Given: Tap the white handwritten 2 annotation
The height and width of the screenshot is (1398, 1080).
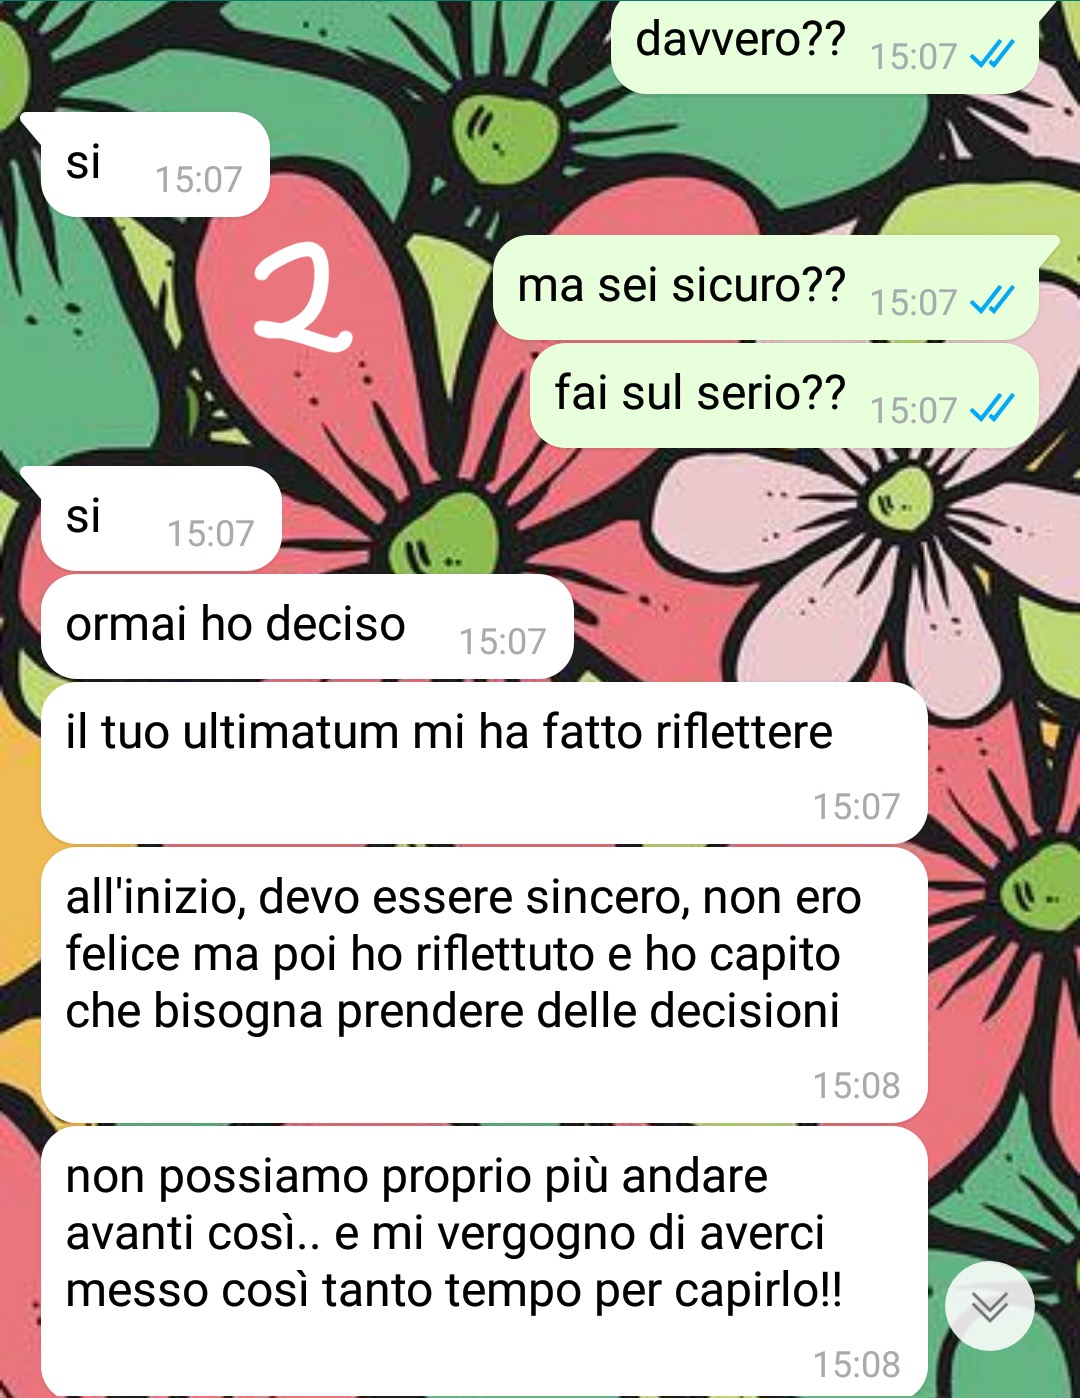Looking at the screenshot, I should [301, 297].
